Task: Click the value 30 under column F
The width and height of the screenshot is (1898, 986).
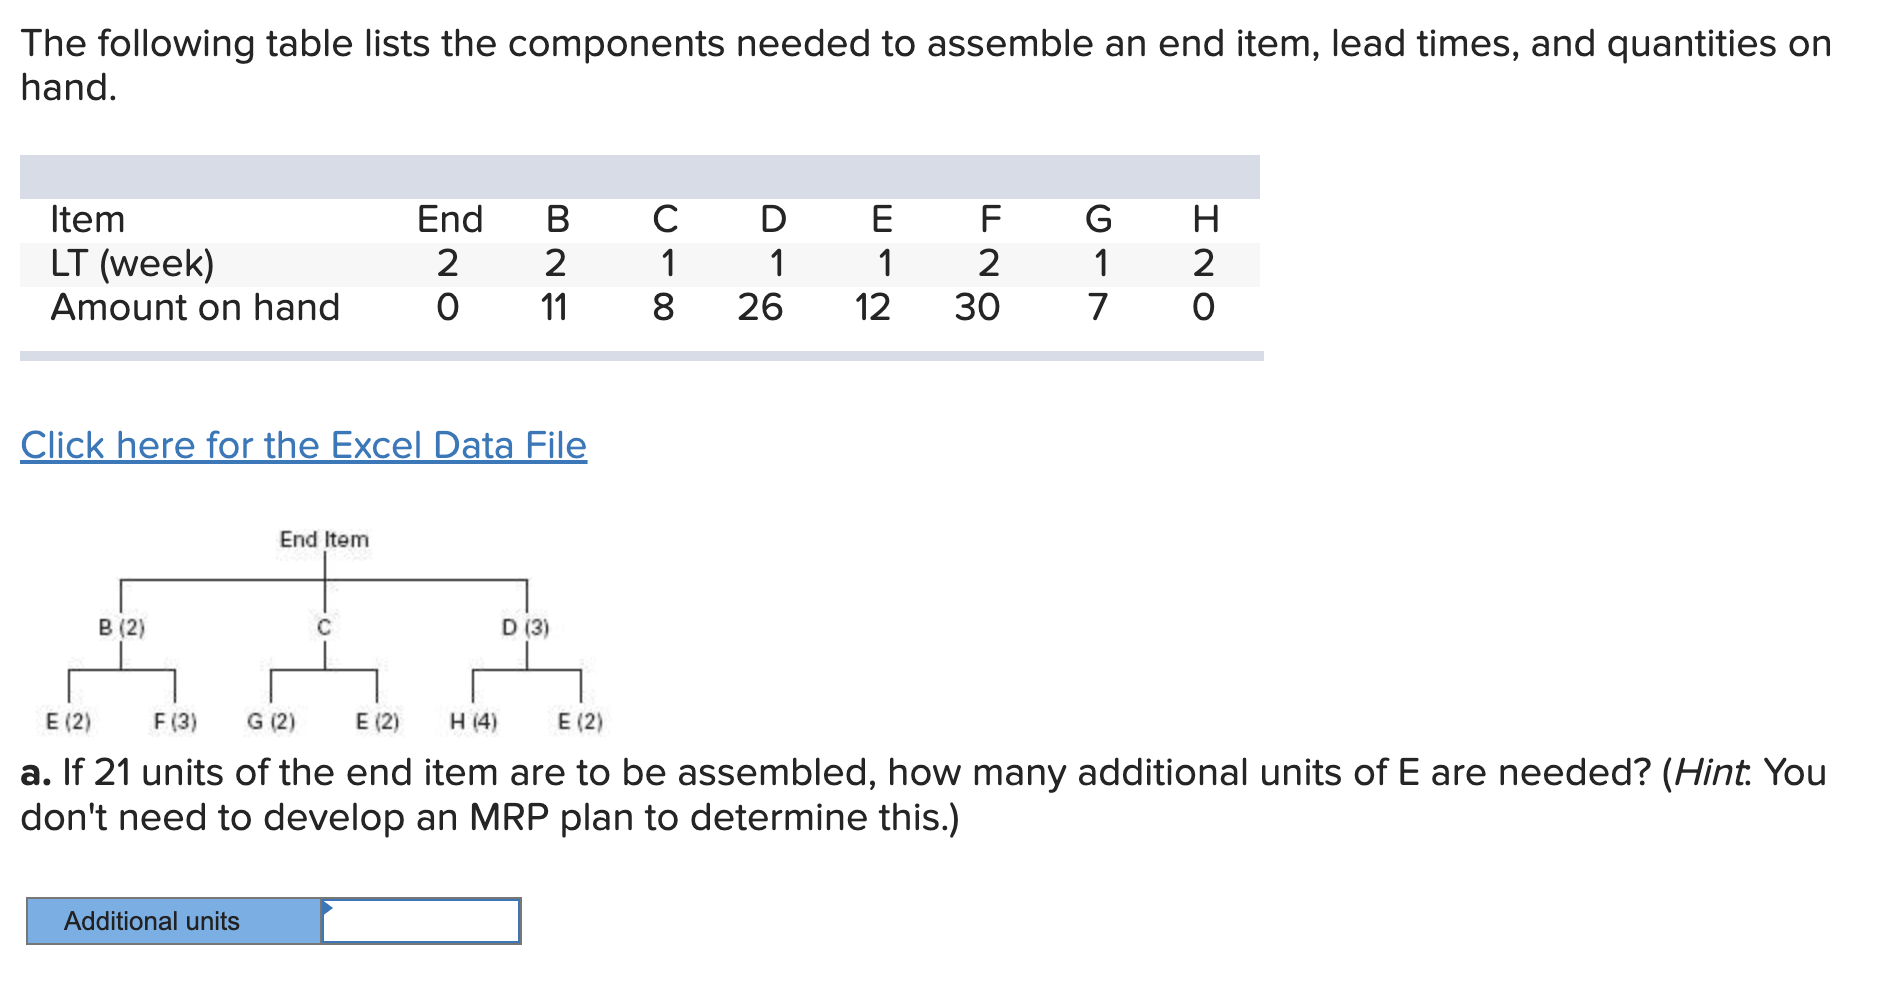Action: pos(977,308)
